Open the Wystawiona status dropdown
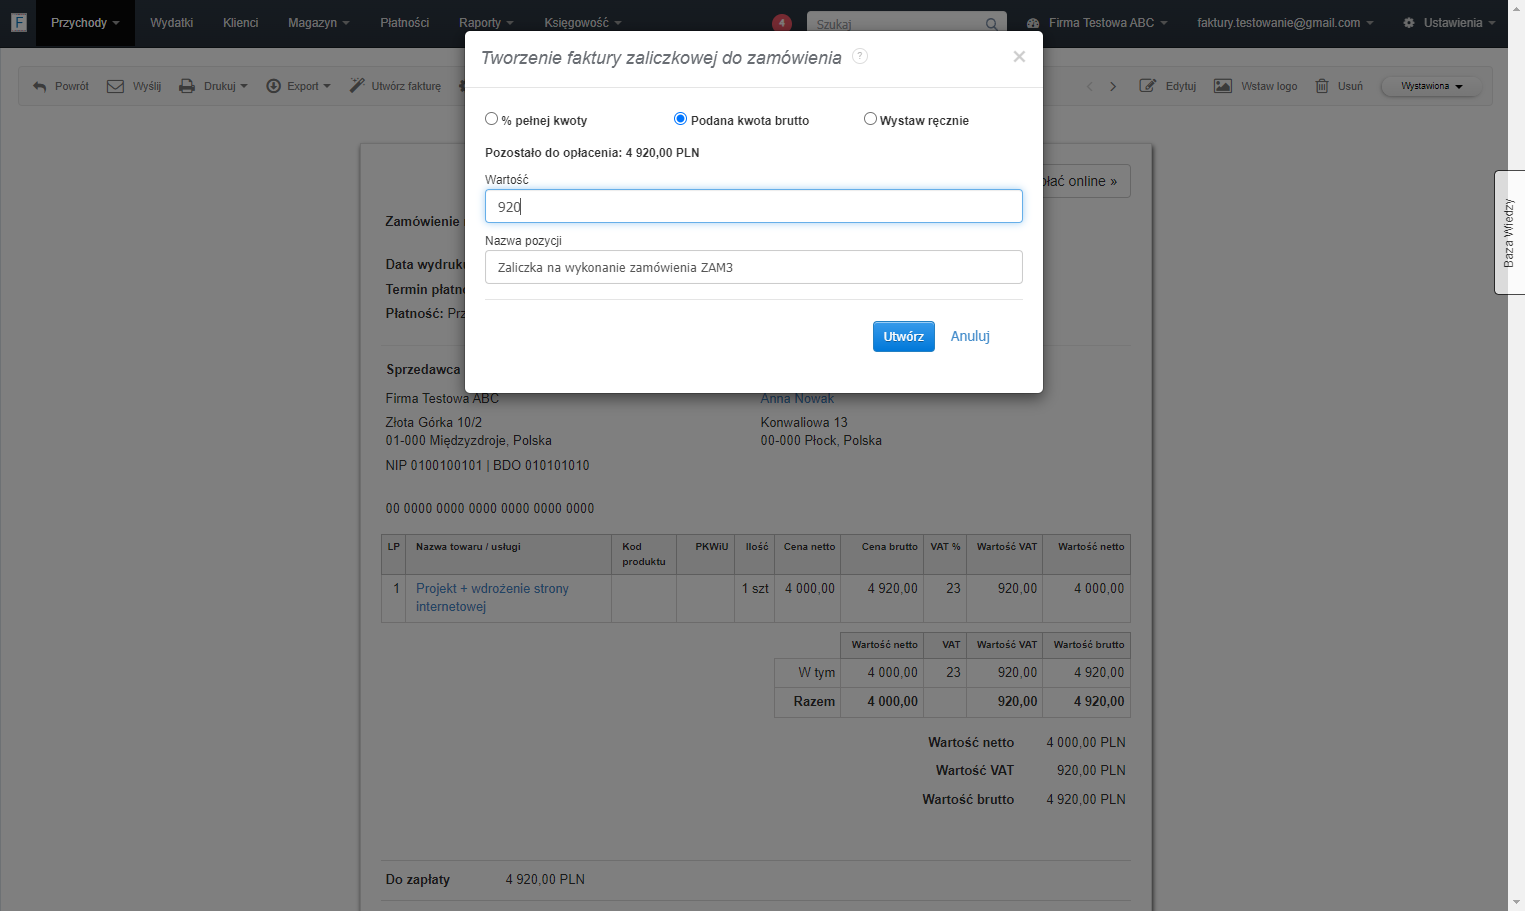The height and width of the screenshot is (911, 1525). tap(1431, 86)
